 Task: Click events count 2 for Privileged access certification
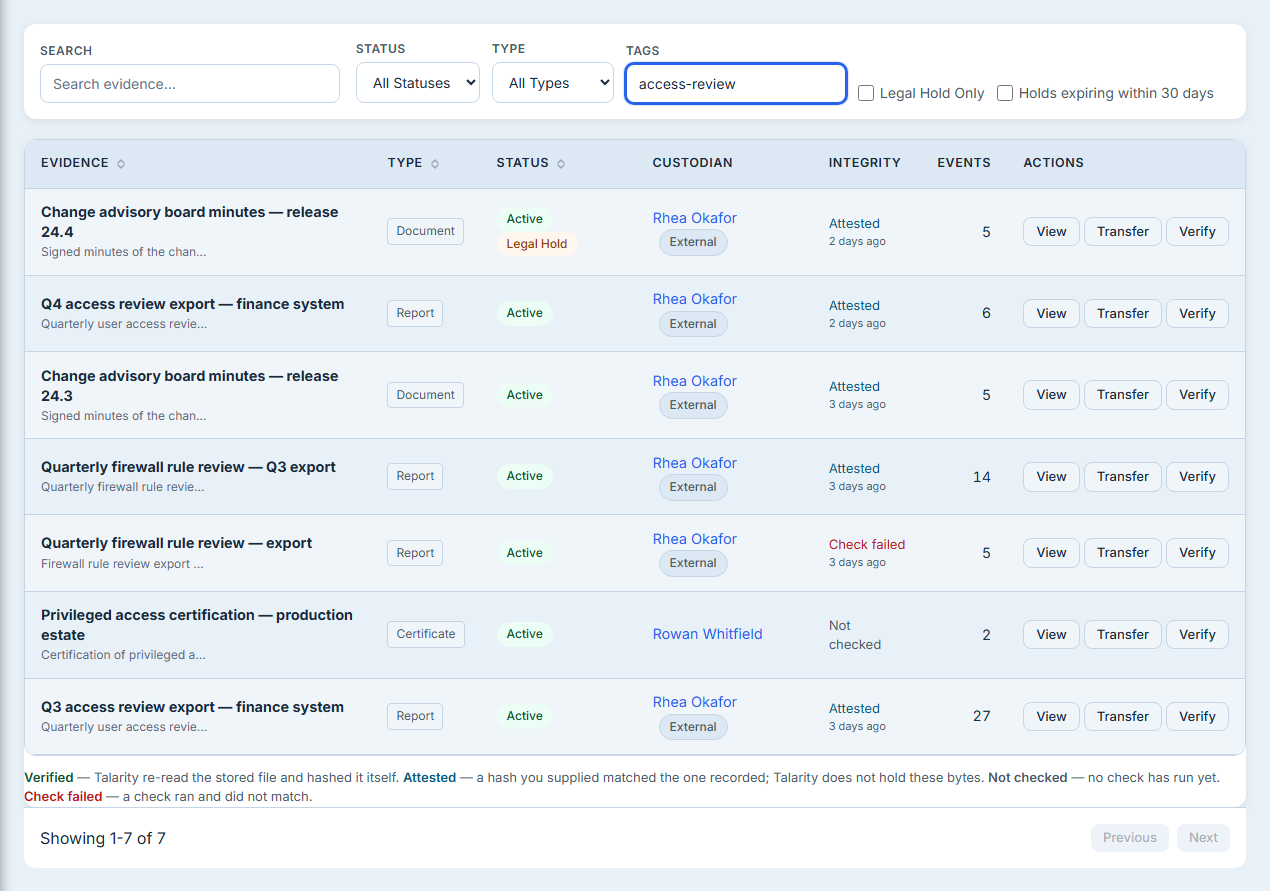tap(986, 635)
